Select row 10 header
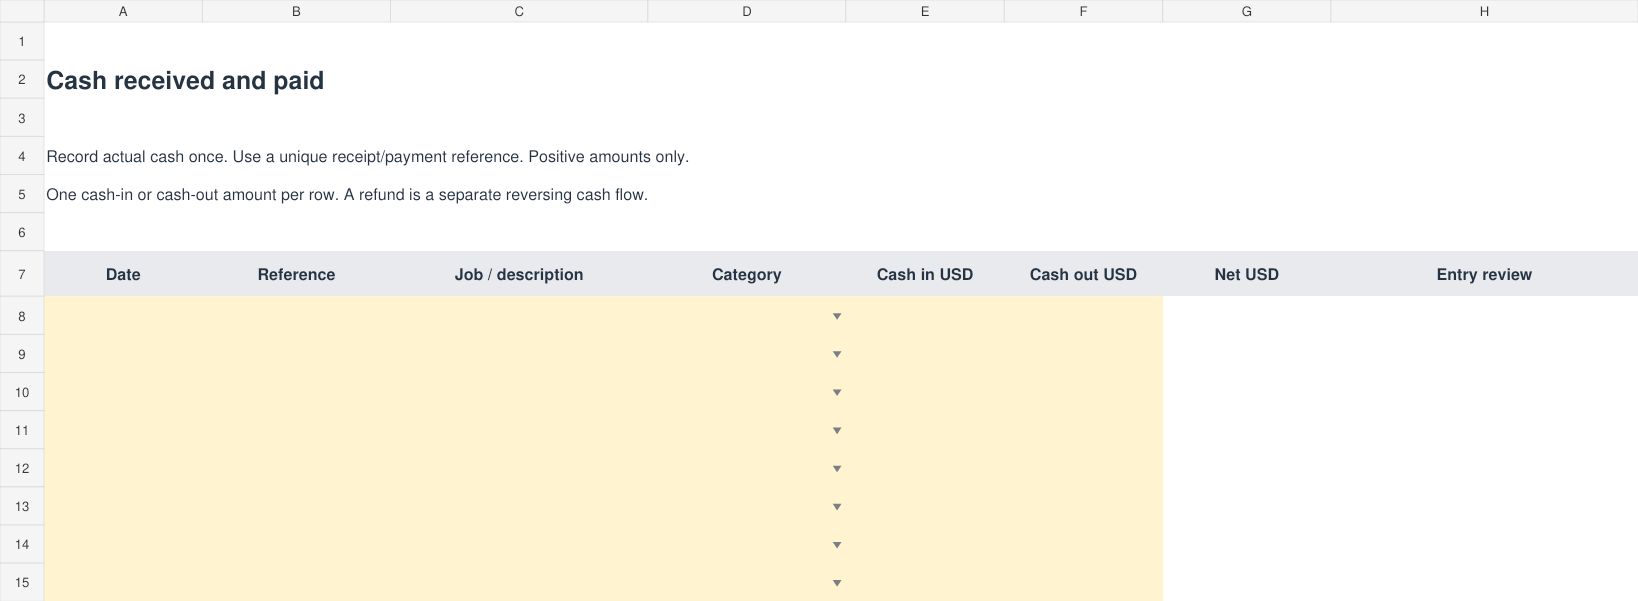This screenshot has height=601, width=1638. (x=22, y=392)
